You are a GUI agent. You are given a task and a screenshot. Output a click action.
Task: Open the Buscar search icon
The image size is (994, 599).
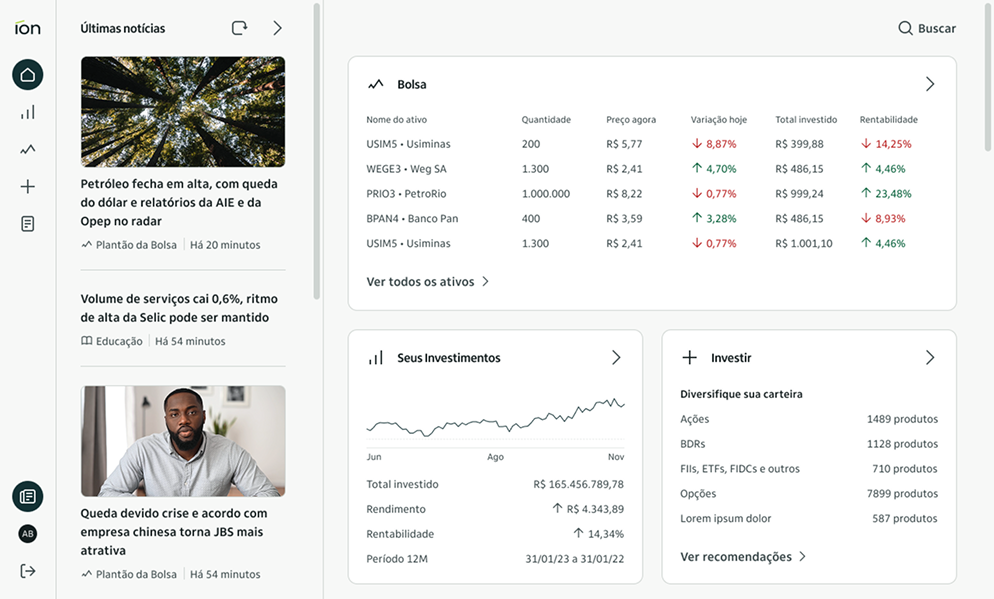point(905,28)
